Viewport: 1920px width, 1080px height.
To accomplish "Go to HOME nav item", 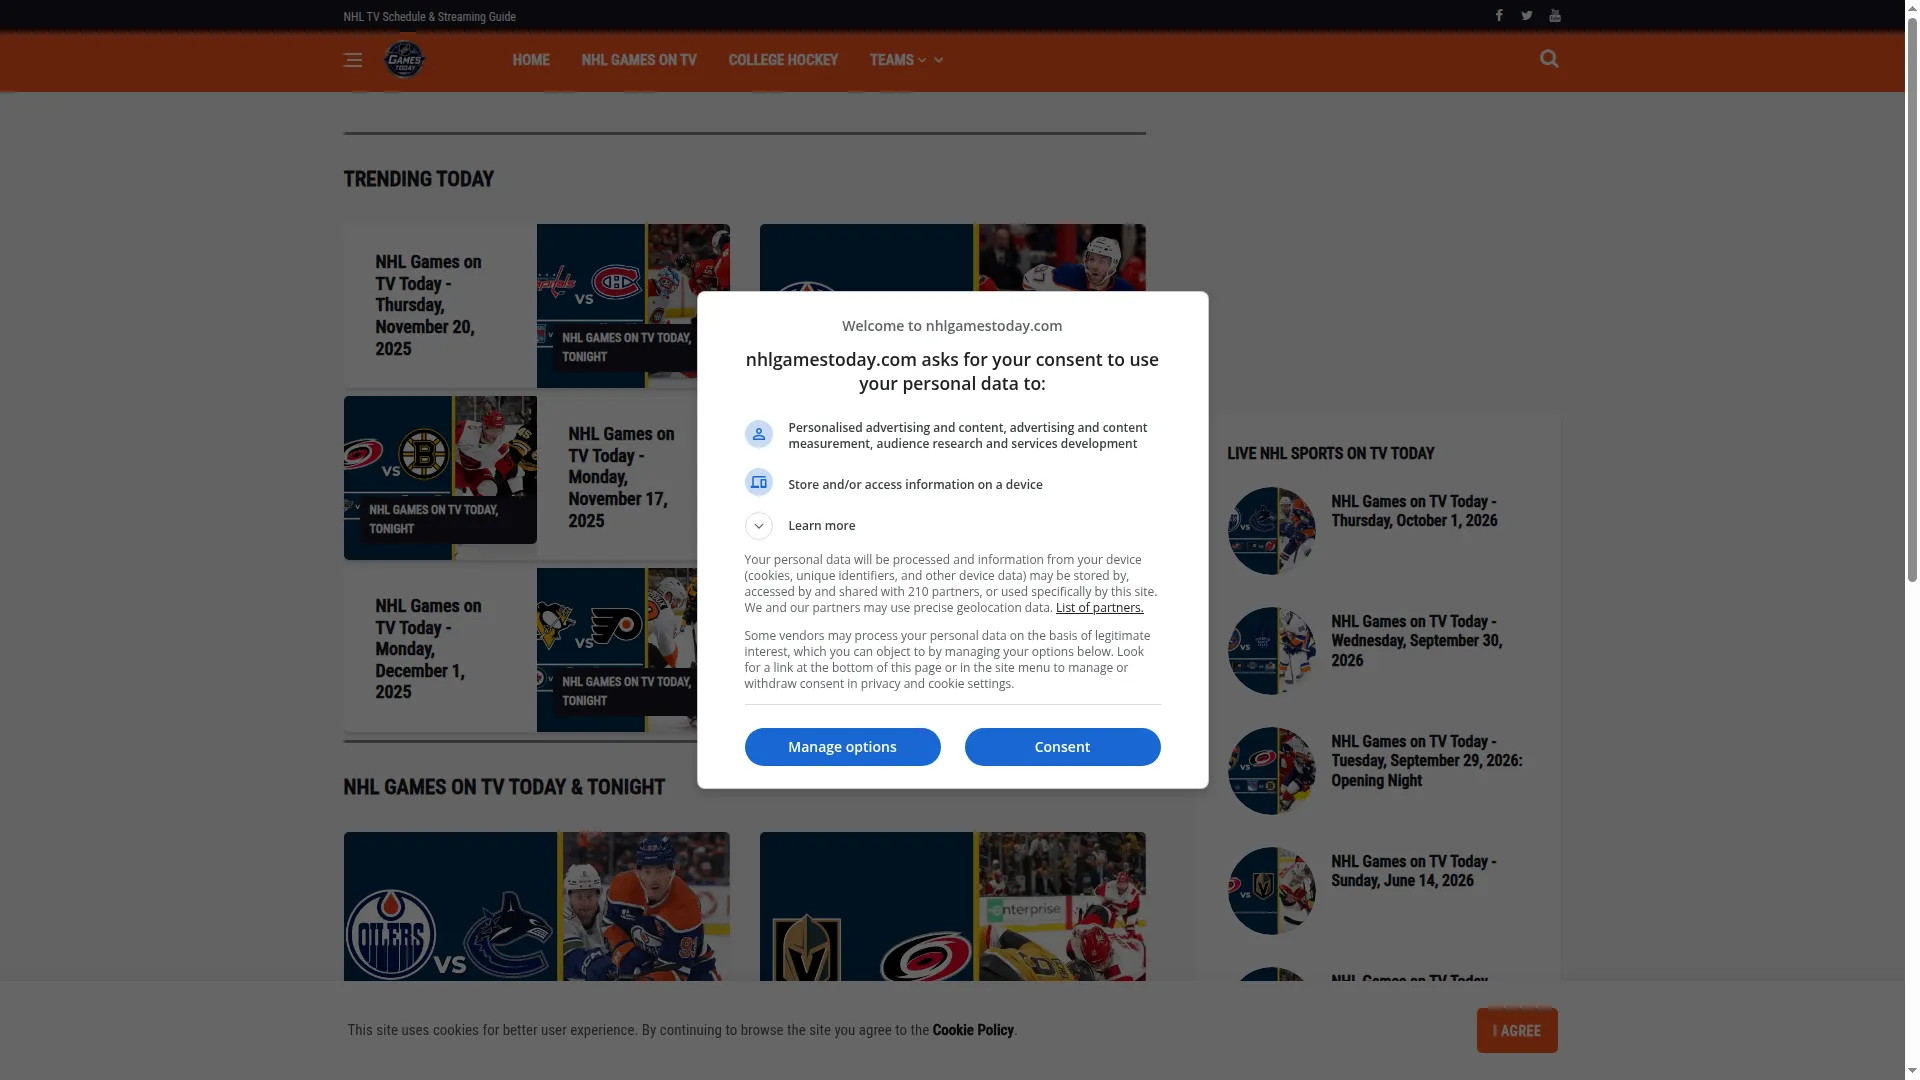I will (x=531, y=60).
